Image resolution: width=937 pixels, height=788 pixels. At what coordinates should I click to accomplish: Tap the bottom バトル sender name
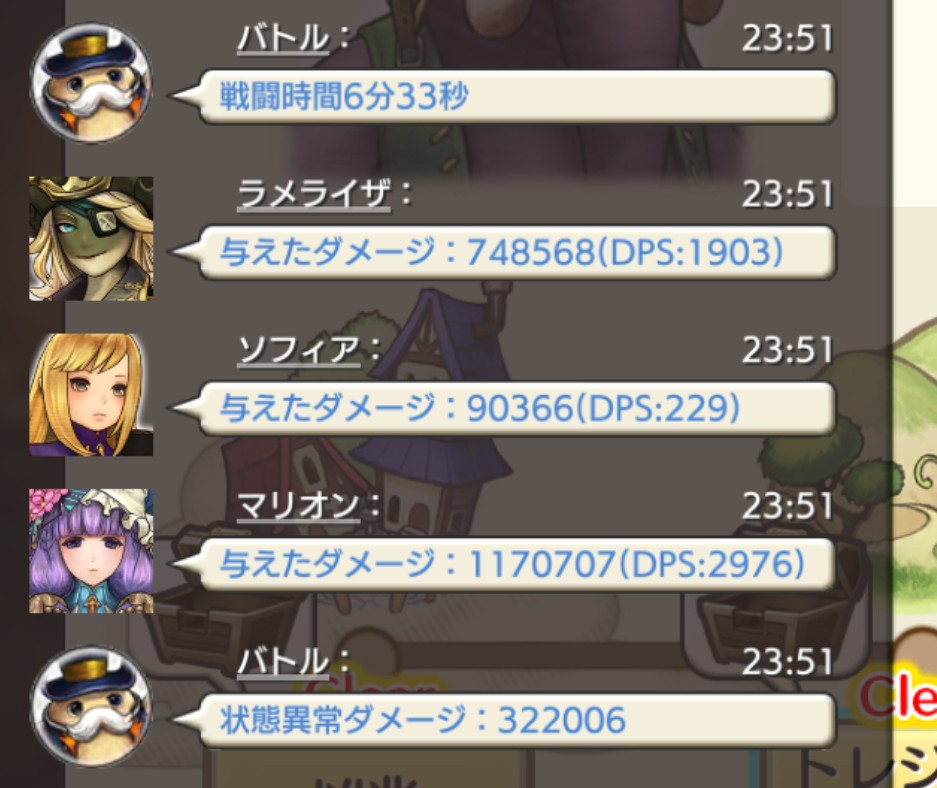click(283, 663)
